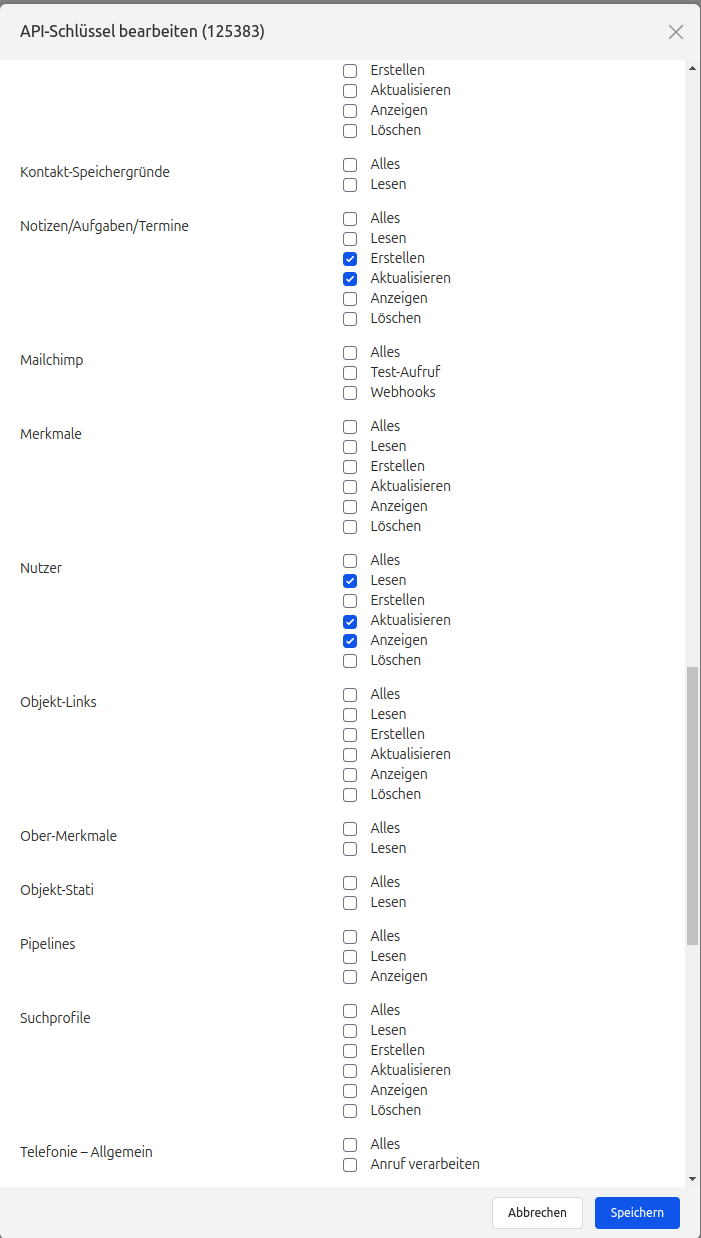Close the API-Schlüssel bearbeiten dialog

[676, 31]
